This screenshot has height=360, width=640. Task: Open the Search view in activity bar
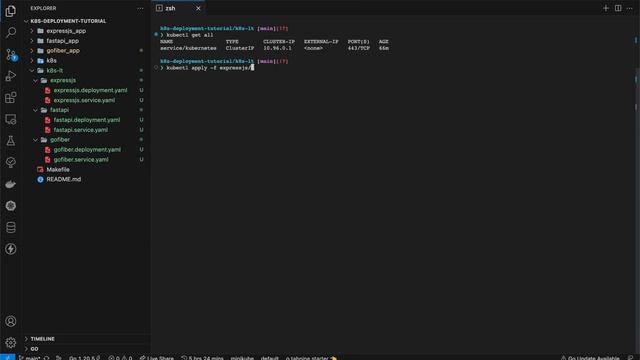[x=11, y=32]
